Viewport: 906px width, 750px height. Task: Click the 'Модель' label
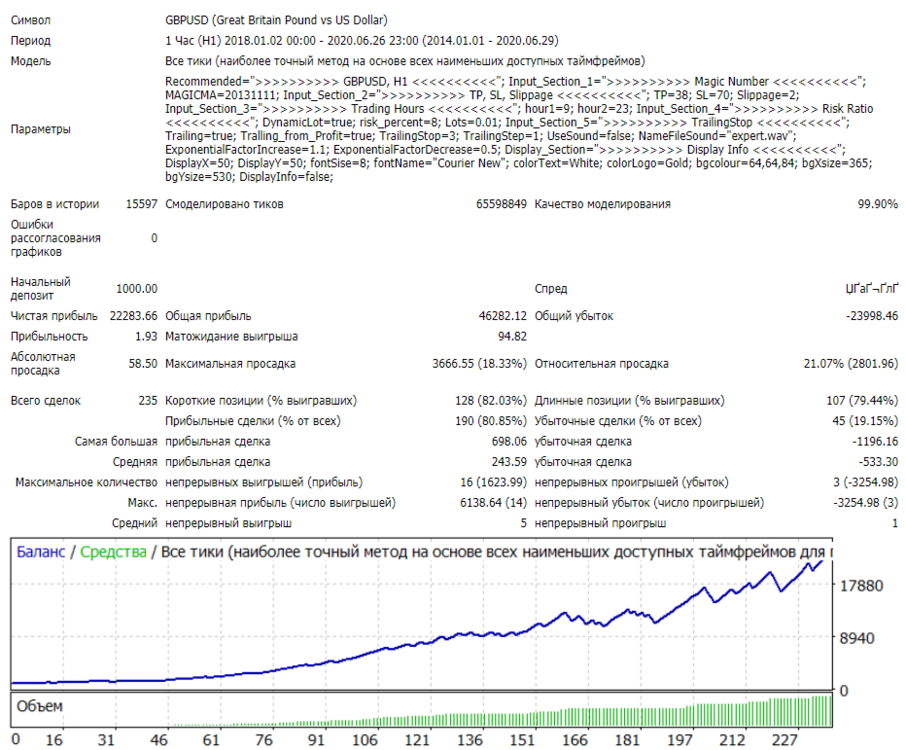pyautogui.click(x=31, y=61)
